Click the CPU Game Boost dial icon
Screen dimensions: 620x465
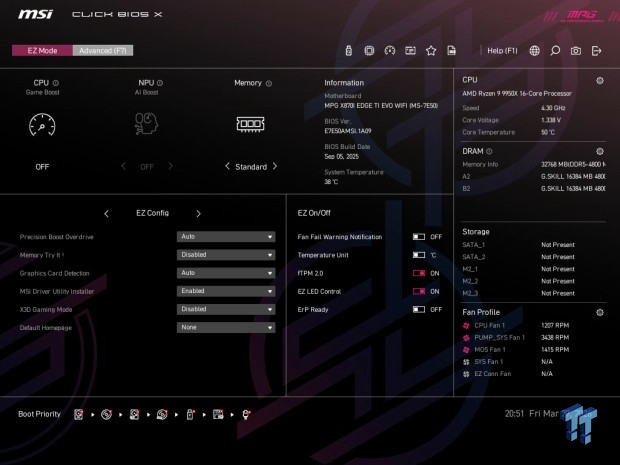pos(42,125)
